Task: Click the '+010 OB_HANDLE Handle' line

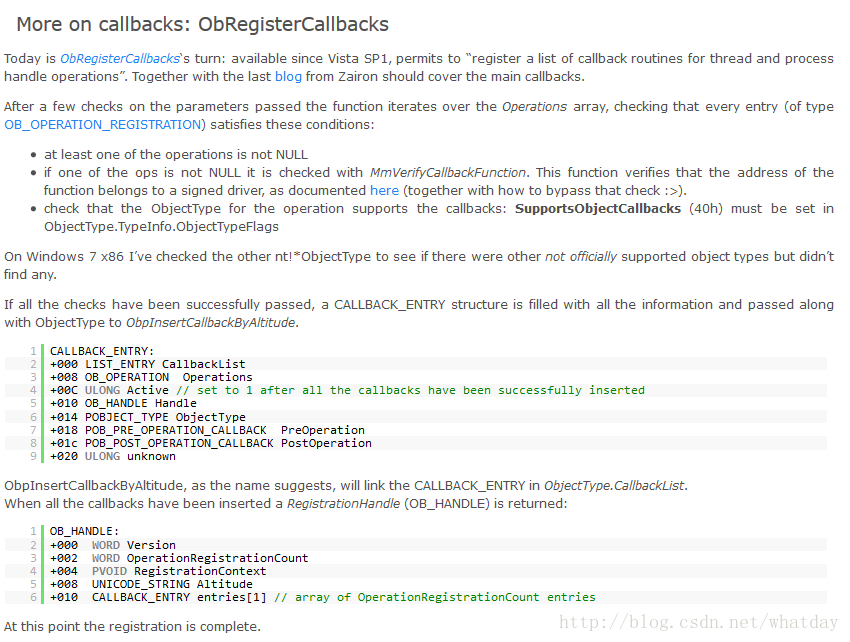Action: [x=123, y=403]
